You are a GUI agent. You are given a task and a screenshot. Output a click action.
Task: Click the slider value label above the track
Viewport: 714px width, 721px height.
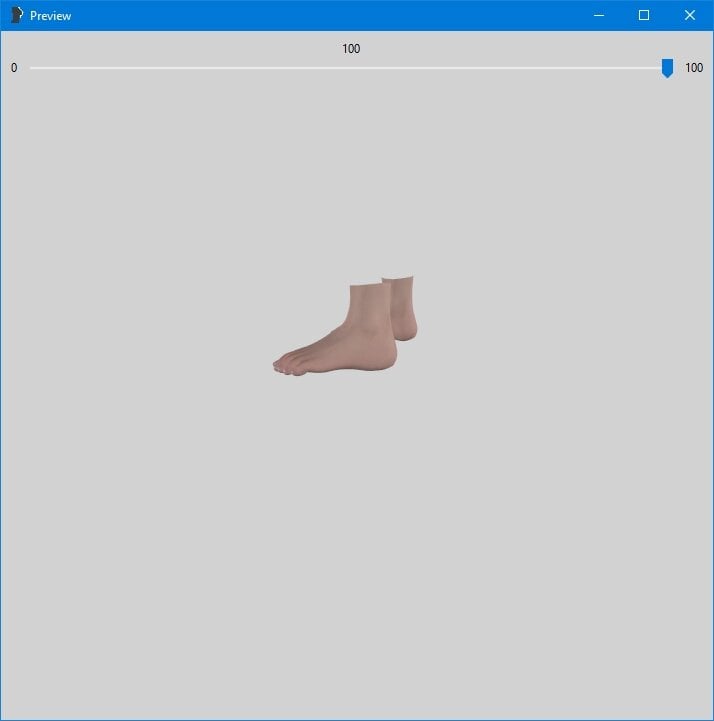click(x=351, y=49)
